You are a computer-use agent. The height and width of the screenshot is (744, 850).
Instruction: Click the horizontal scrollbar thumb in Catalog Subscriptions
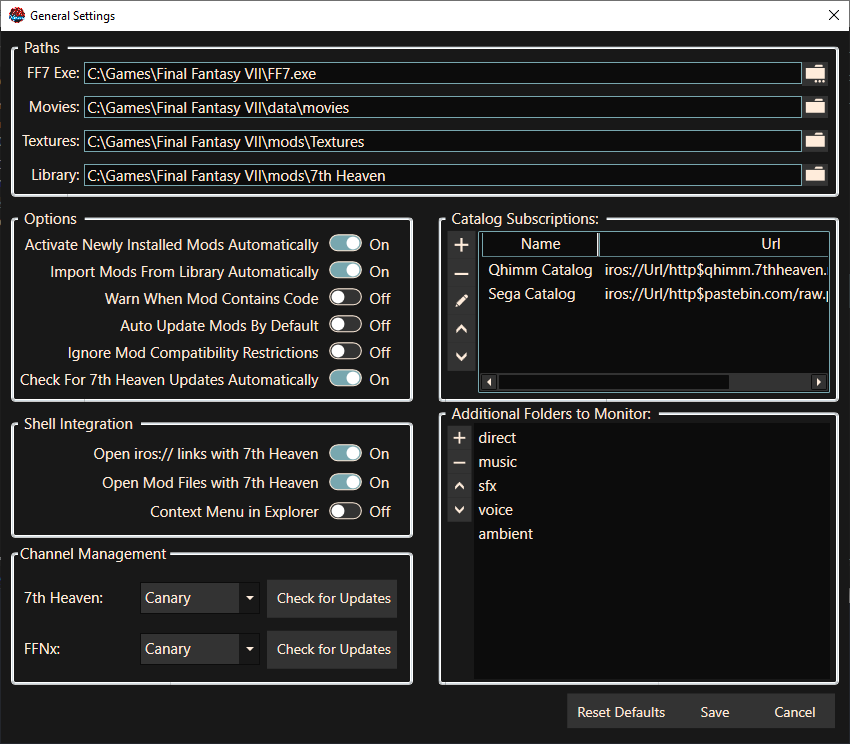614,382
